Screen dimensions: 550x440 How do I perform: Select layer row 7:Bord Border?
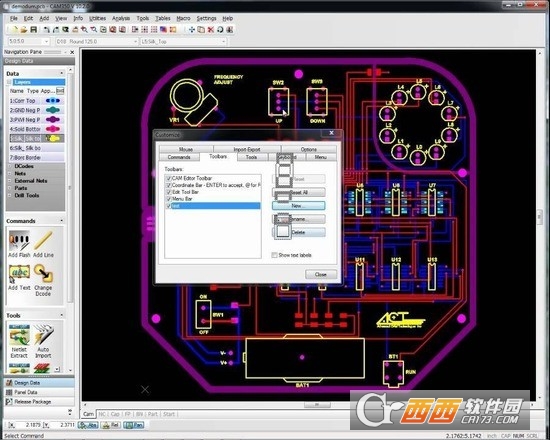[x=36, y=158]
